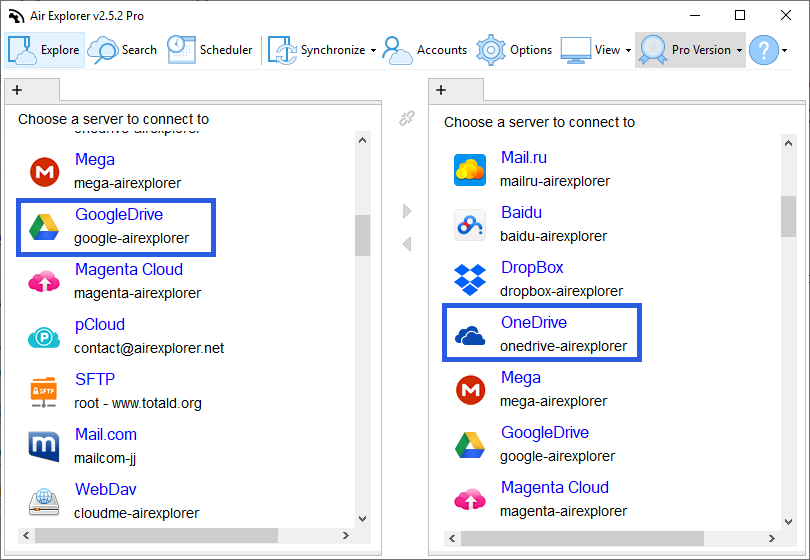
Task: Open the GoogleDrive link in right pane
Action: (x=545, y=432)
